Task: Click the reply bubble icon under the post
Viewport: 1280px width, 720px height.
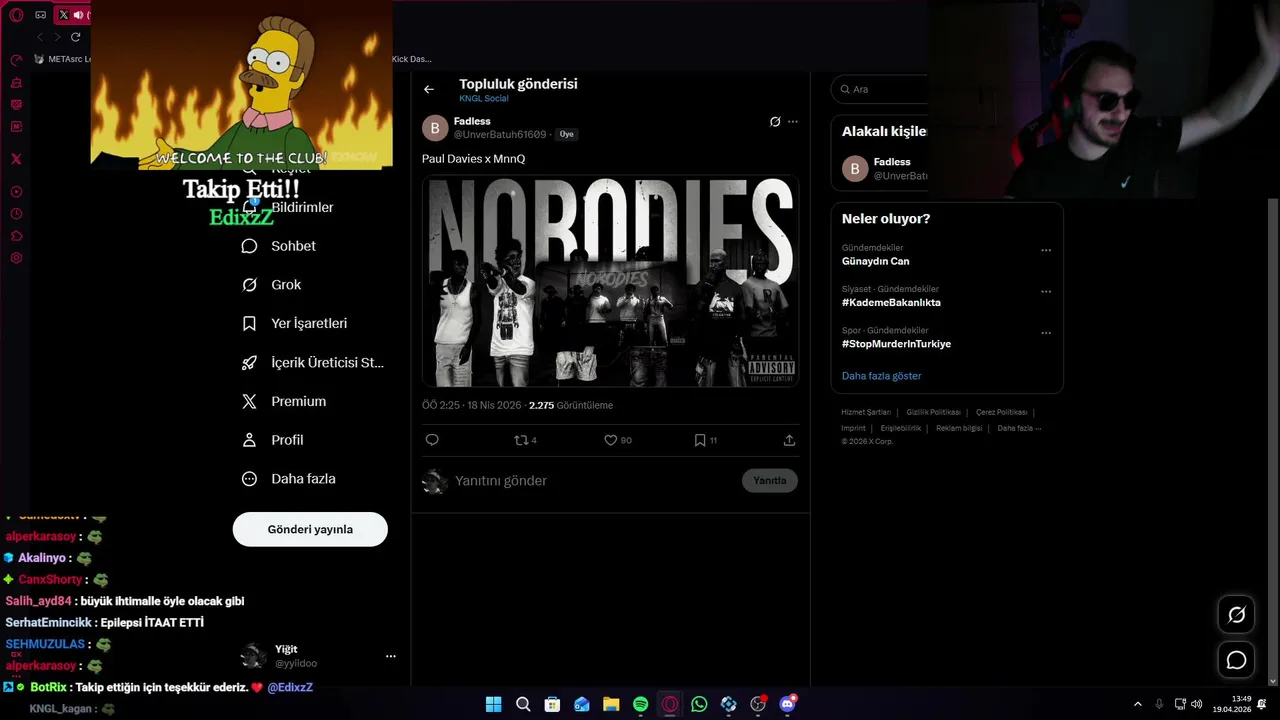Action: click(432, 440)
